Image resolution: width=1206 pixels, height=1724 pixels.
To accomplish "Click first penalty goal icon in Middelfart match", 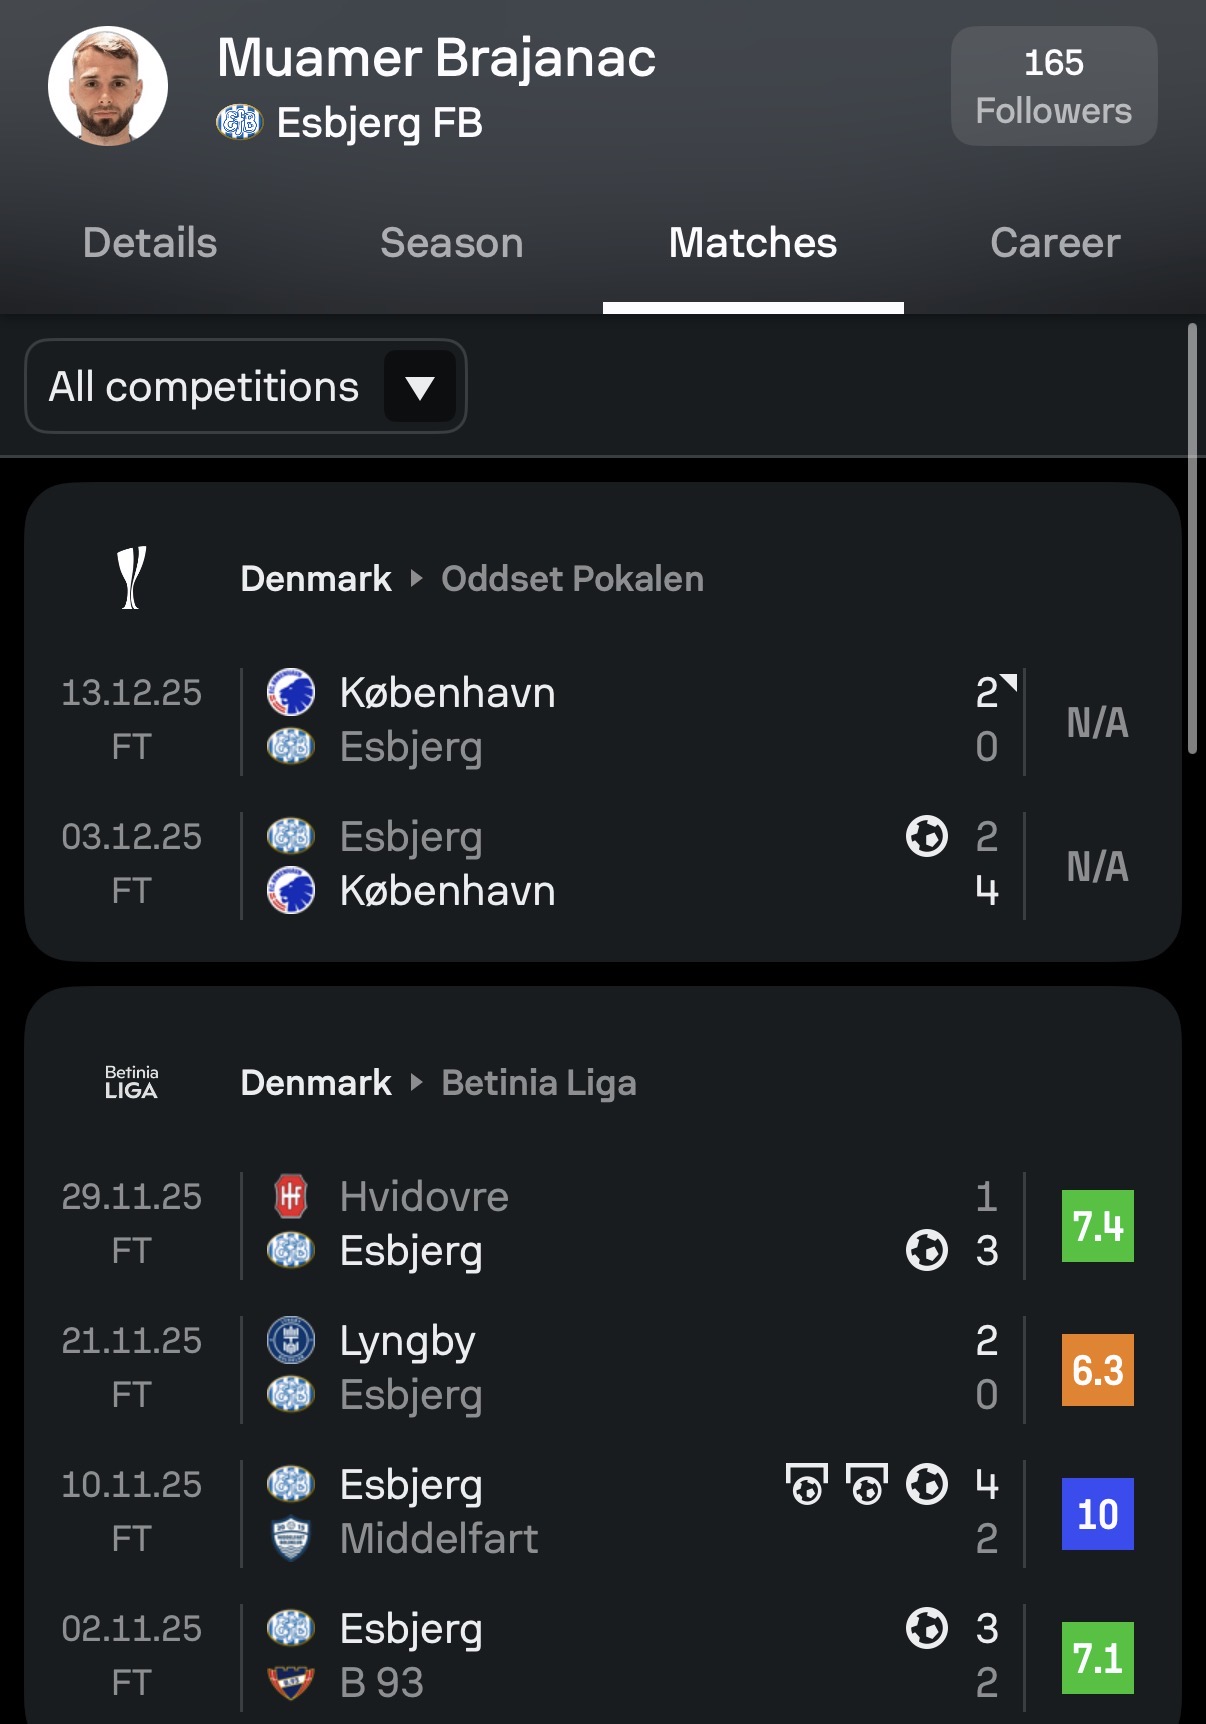I will coord(807,1484).
